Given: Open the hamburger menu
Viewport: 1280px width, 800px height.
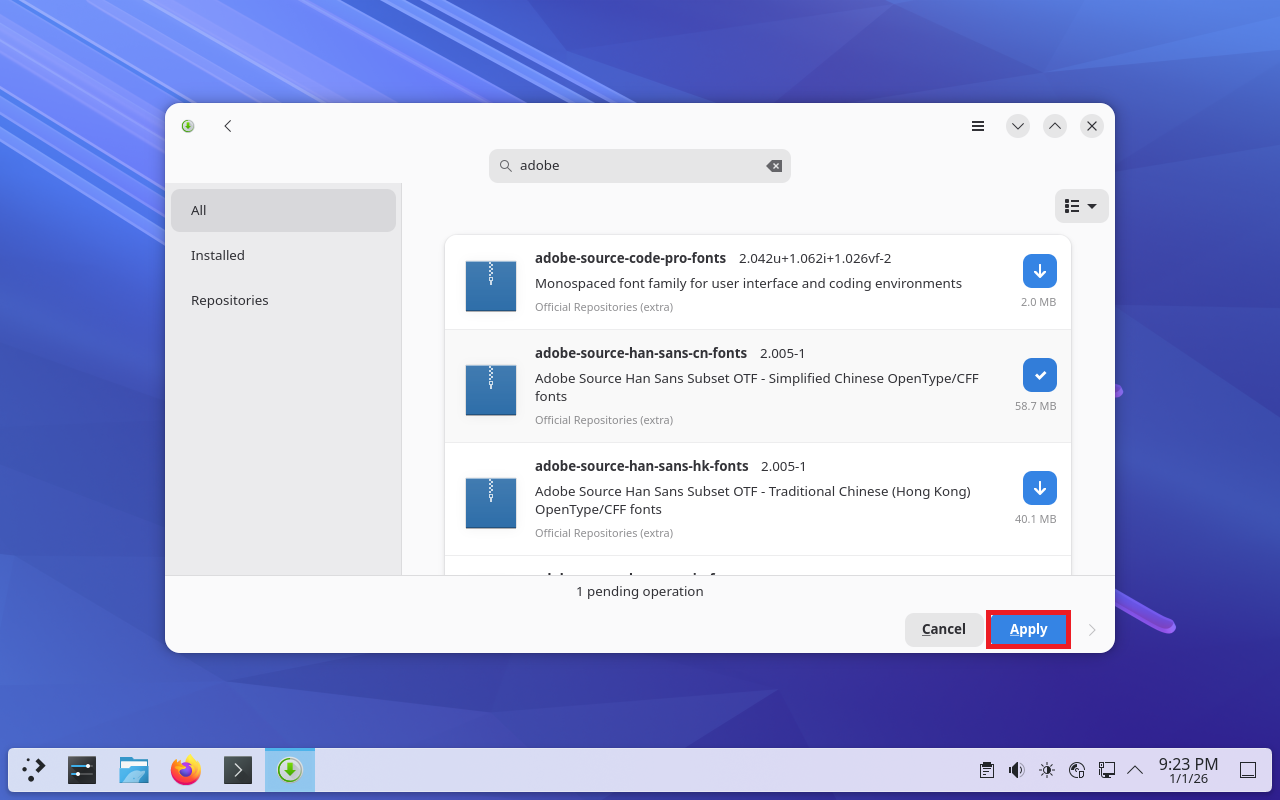Looking at the screenshot, I should point(978,126).
